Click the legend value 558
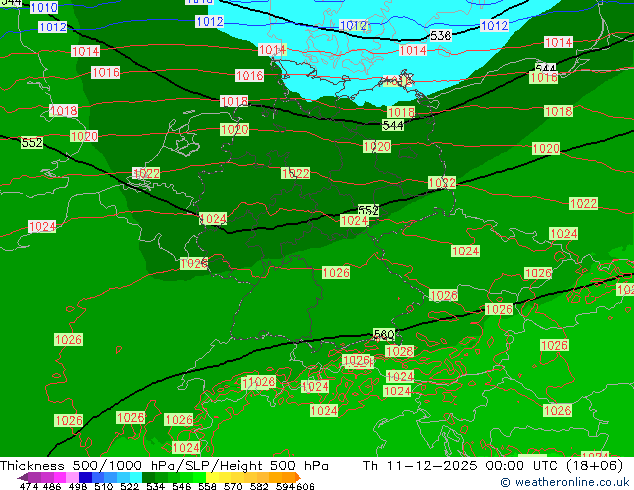Screen dimensions: 634x490 pos(207,486)
